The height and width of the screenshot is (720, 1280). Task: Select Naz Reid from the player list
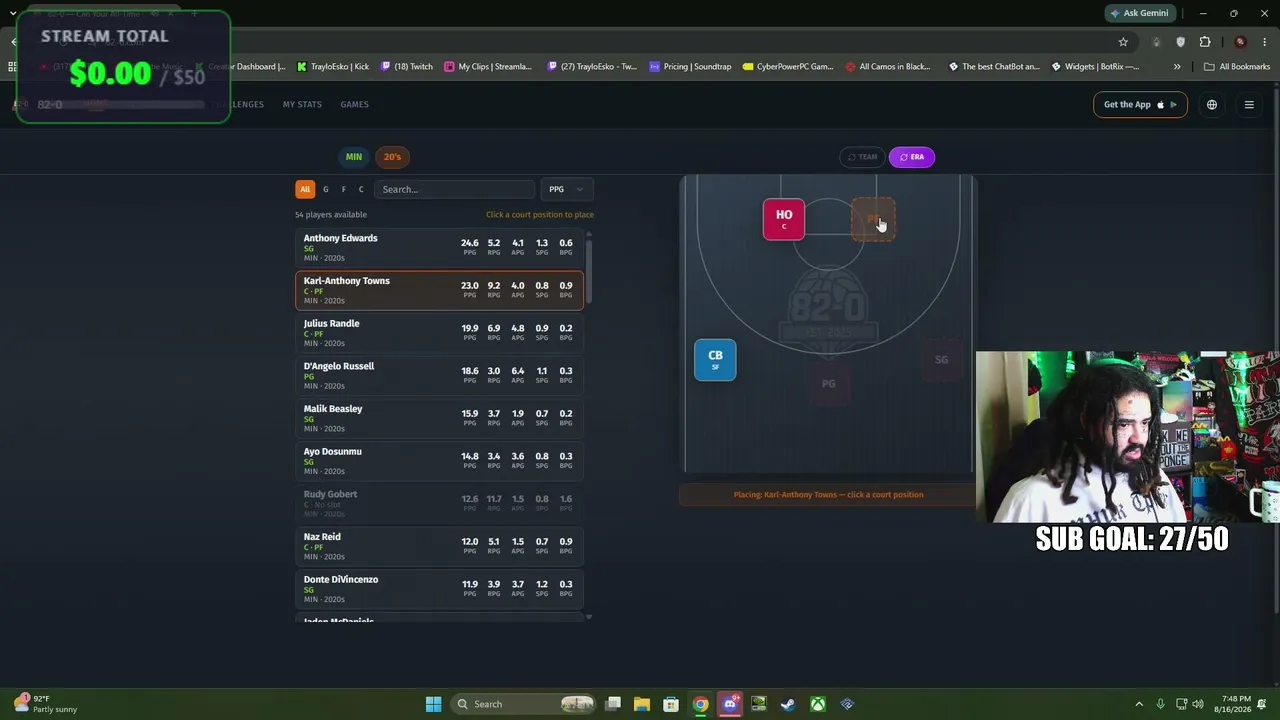[x=439, y=546]
